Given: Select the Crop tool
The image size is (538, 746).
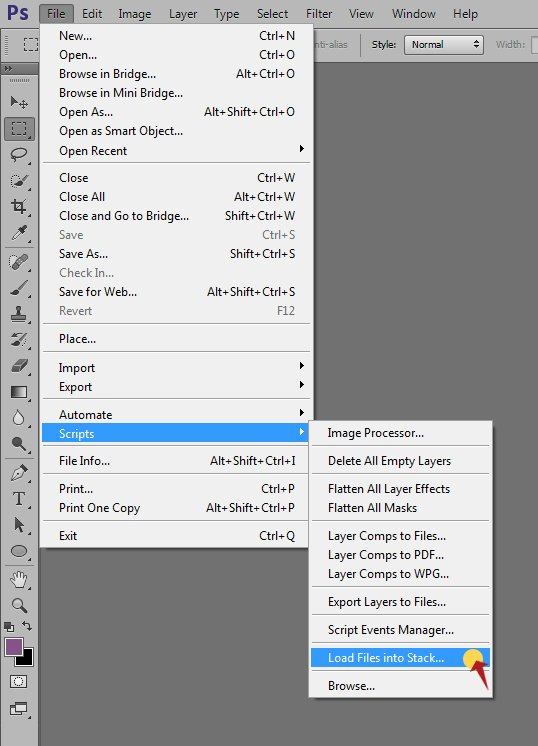Looking at the screenshot, I should click(19, 206).
